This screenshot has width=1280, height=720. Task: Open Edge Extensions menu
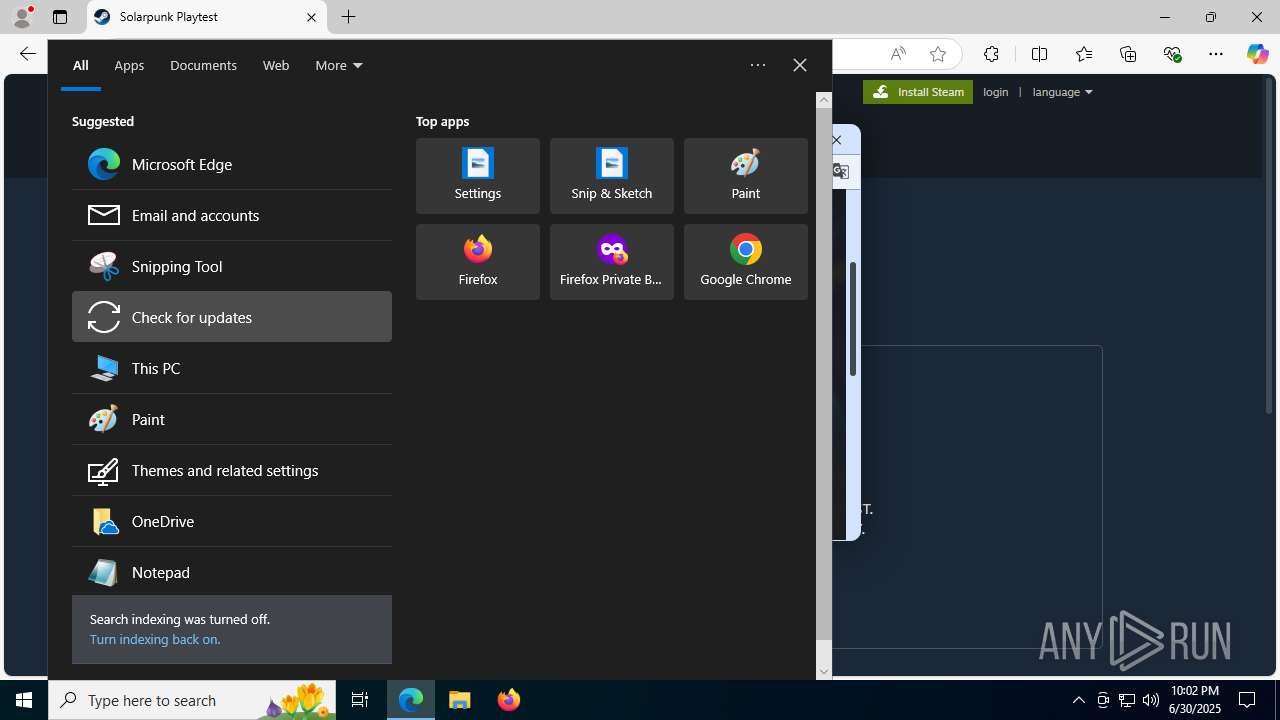coord(991,54)
